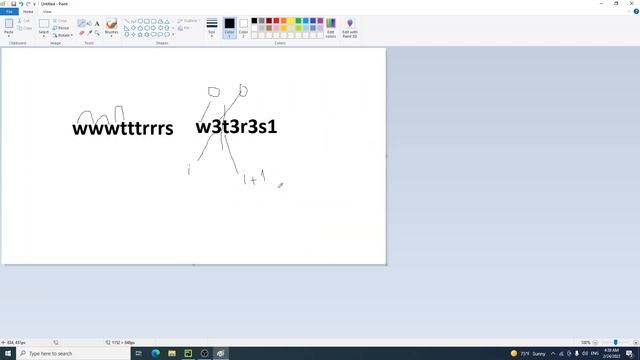Click Edit with Paint 3D
640x360 pixels.
tap(350, 28)
